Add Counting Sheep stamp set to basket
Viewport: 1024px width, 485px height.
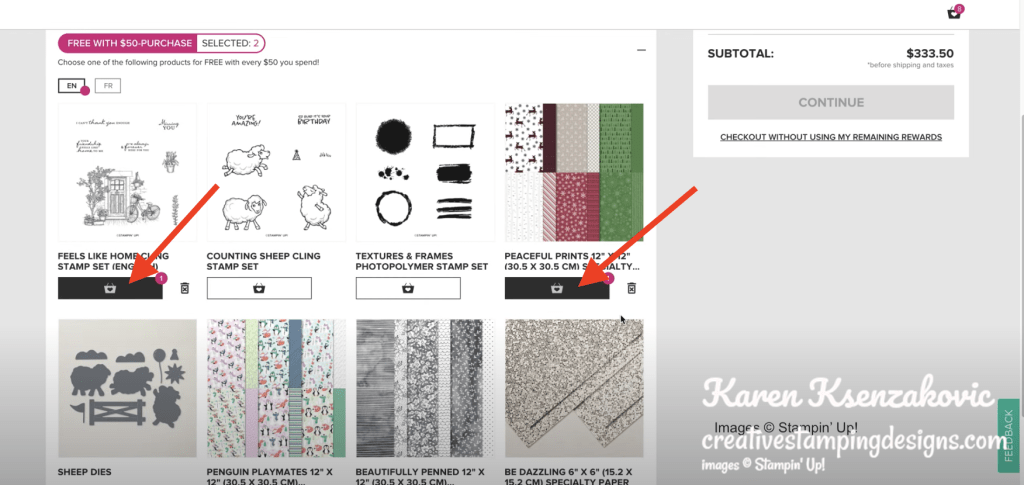(x=259, y=288)
